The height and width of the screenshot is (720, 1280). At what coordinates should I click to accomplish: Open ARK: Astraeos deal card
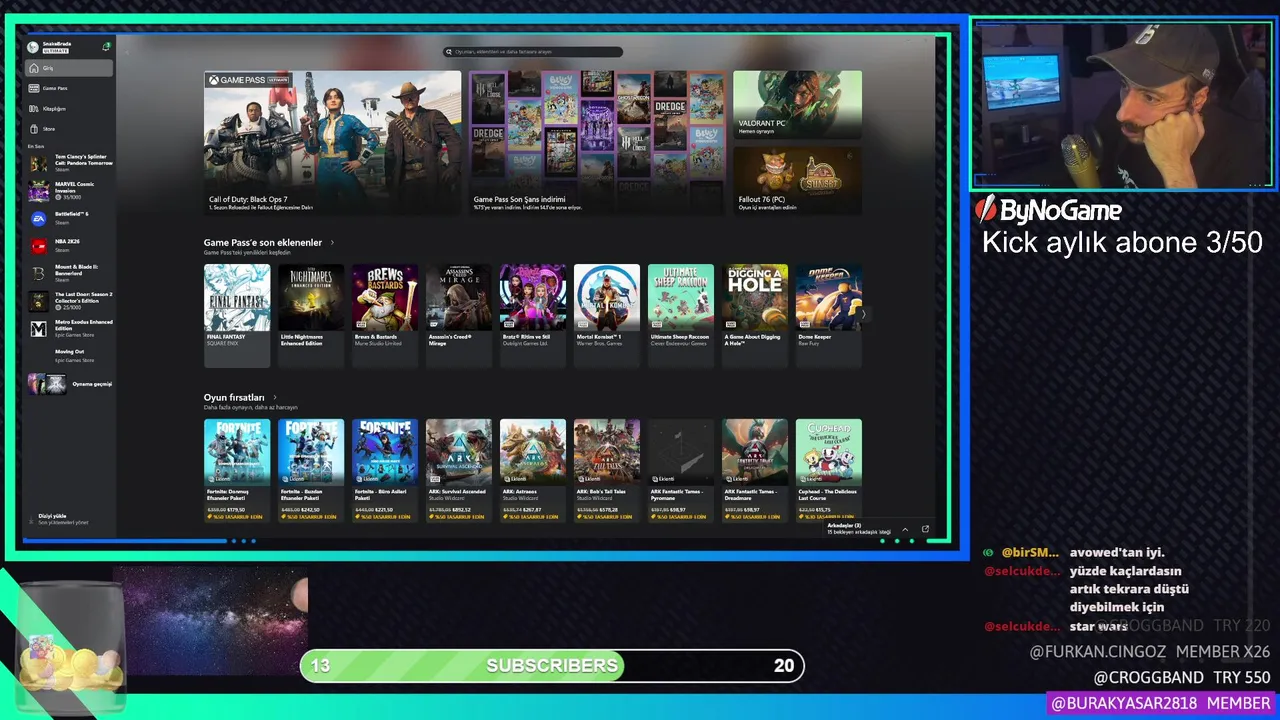click(533, 470)
